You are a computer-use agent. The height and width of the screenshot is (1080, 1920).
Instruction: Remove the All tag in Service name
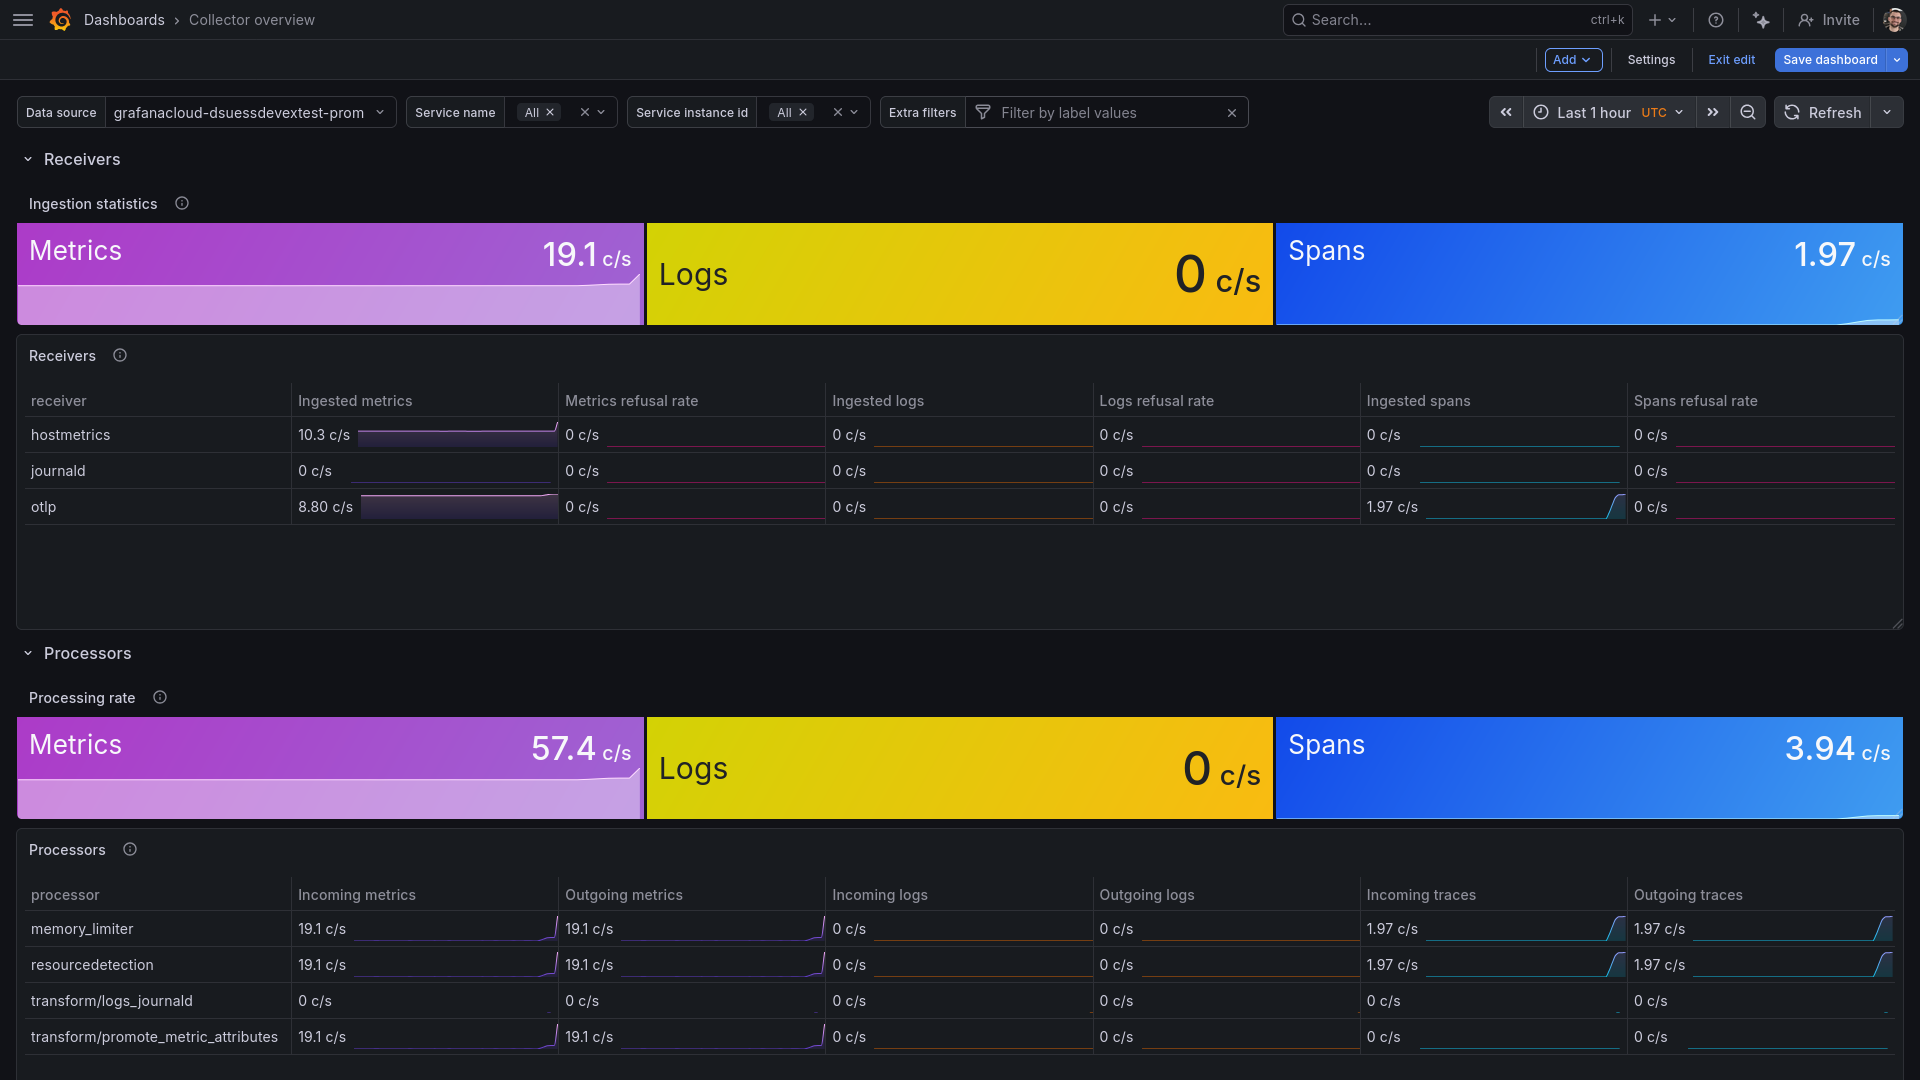click(550, 113)
